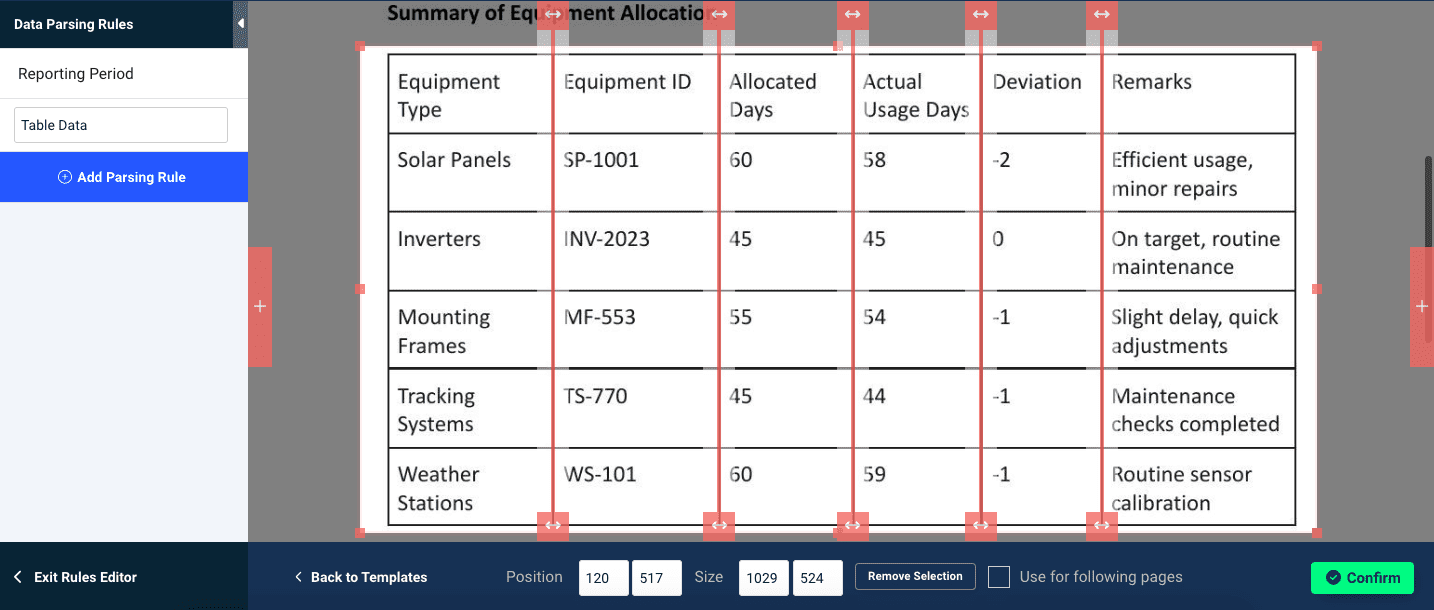Screen dimensions: 1434x610
Task: Click the green check icon on Confirm
Action: coord(1334,578)
